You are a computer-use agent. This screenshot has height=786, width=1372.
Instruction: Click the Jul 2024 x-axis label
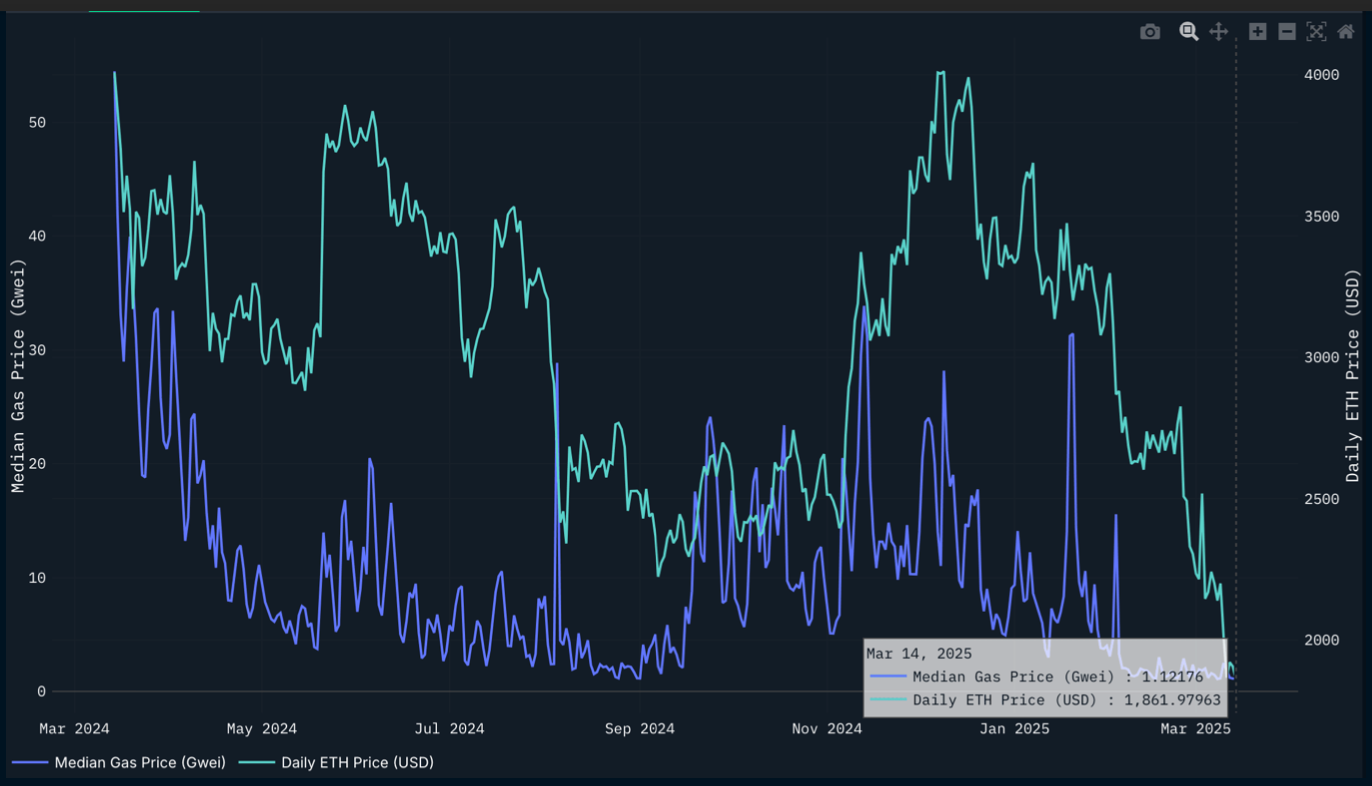[x=449, y=729]
